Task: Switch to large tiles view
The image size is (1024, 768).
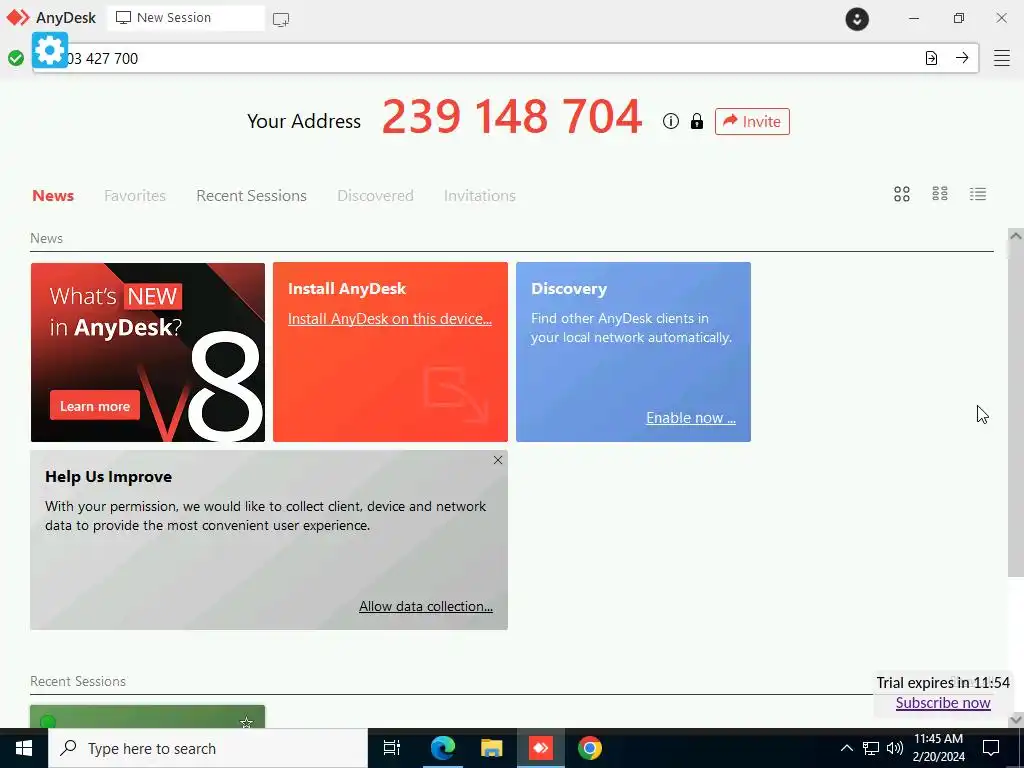Action: coord(902,194)
